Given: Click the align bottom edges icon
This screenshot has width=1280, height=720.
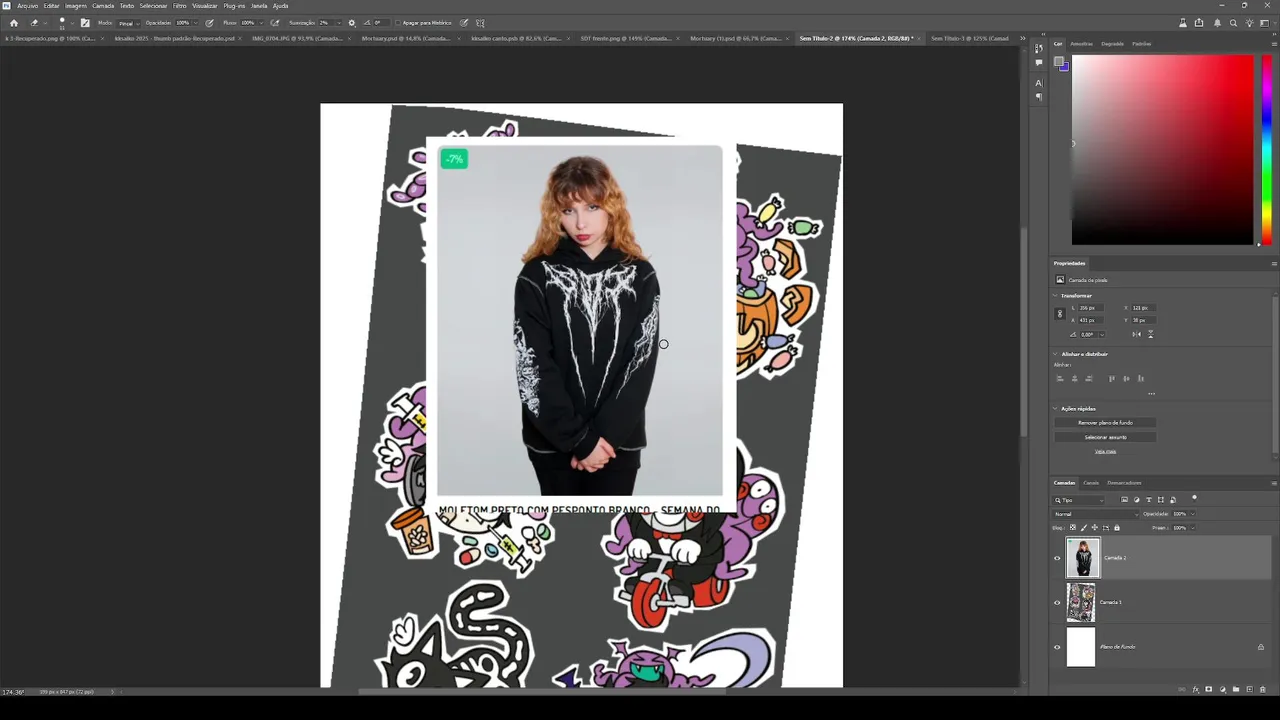Looking at the screenshot, I should coord(1140,378).
